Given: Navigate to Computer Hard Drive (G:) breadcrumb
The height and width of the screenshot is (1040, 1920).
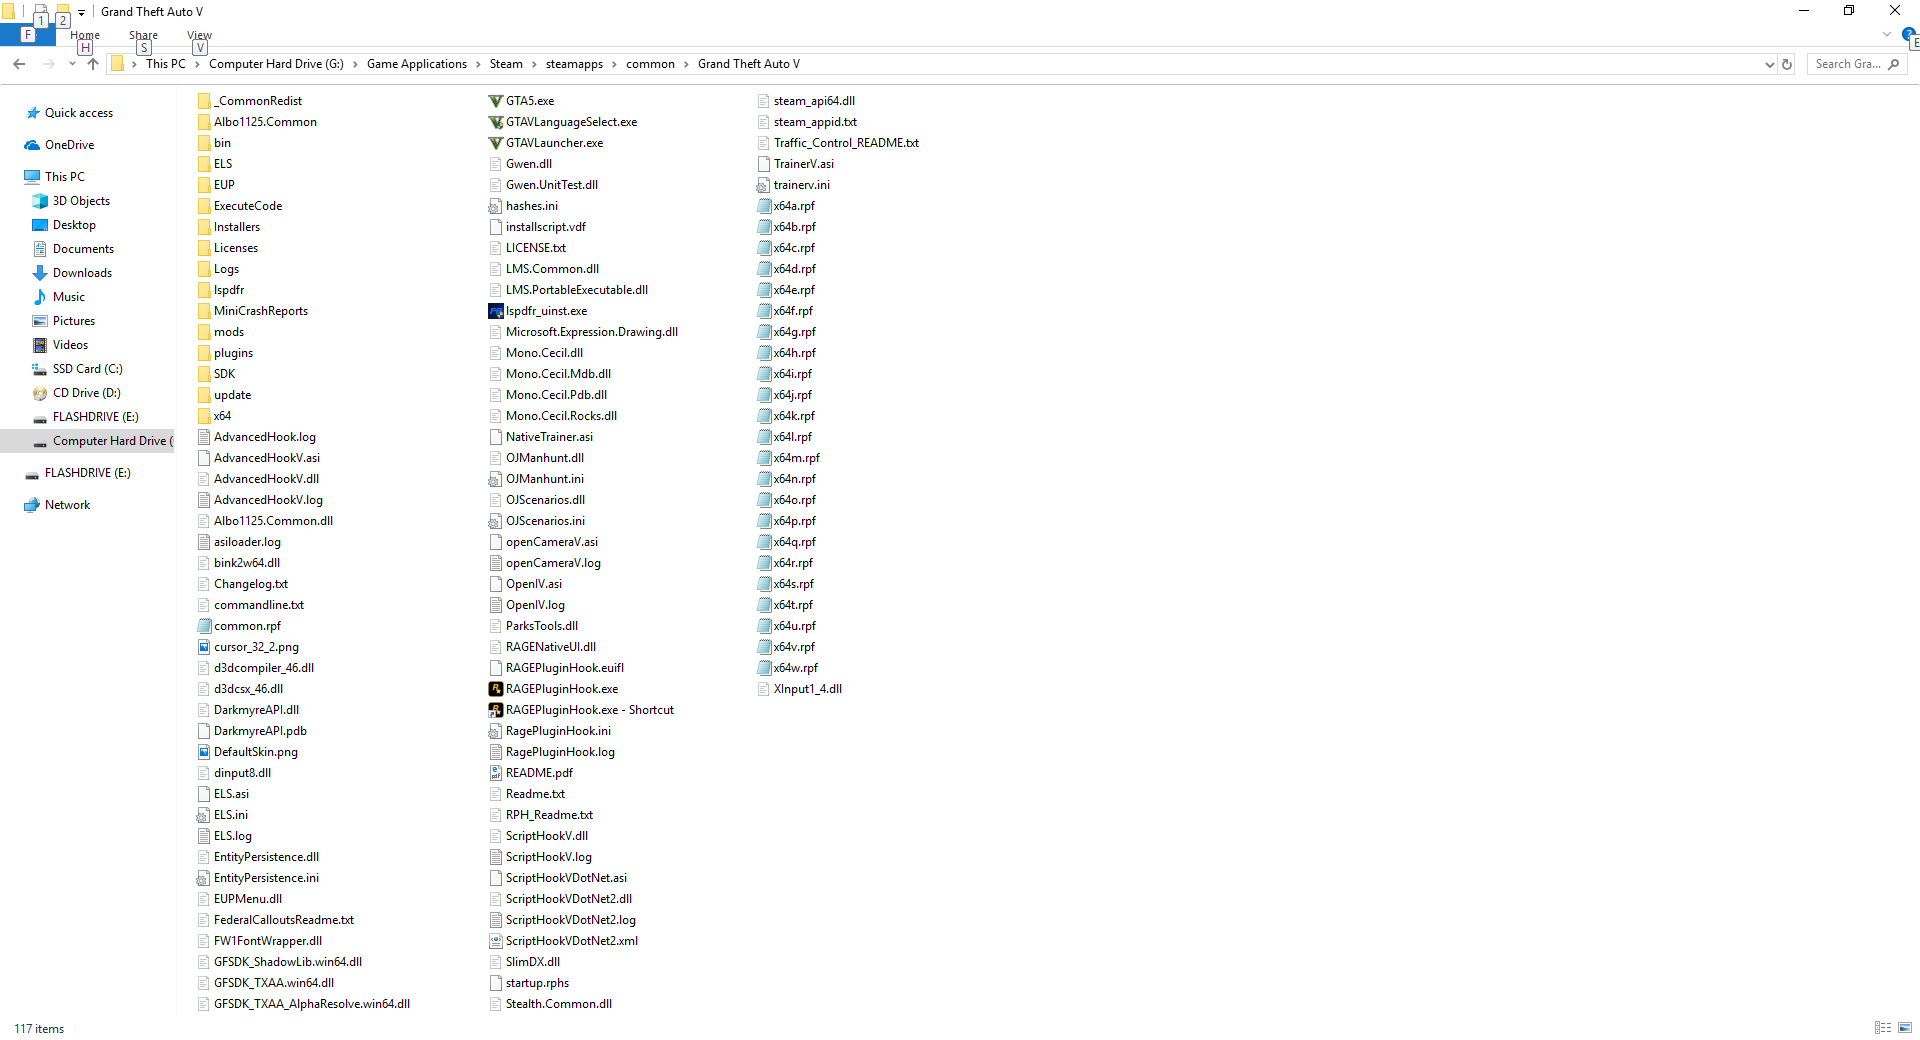Looking at the screenshot, I should (x=276, y=64).
